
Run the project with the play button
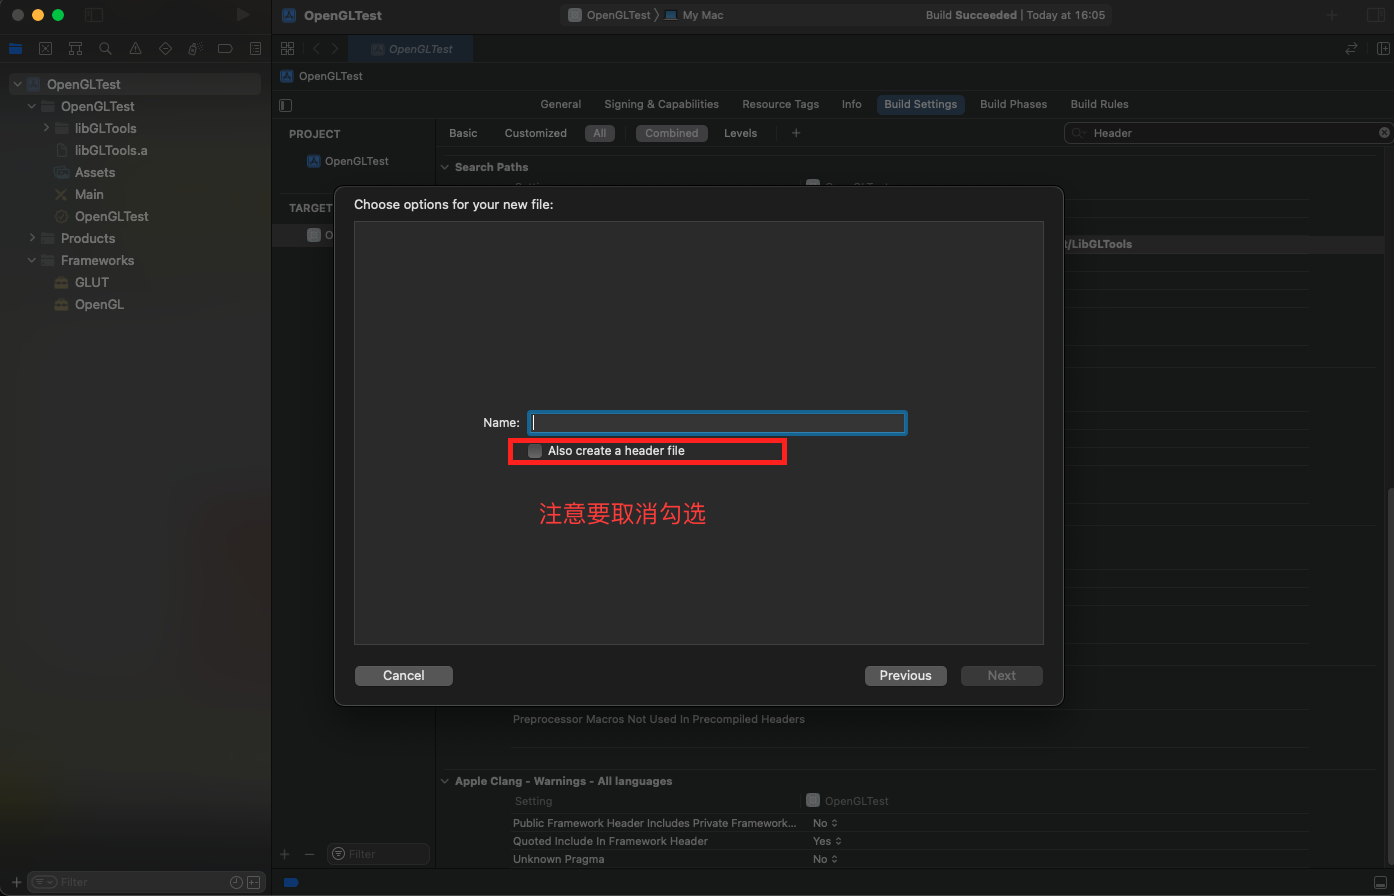(243, 15)
